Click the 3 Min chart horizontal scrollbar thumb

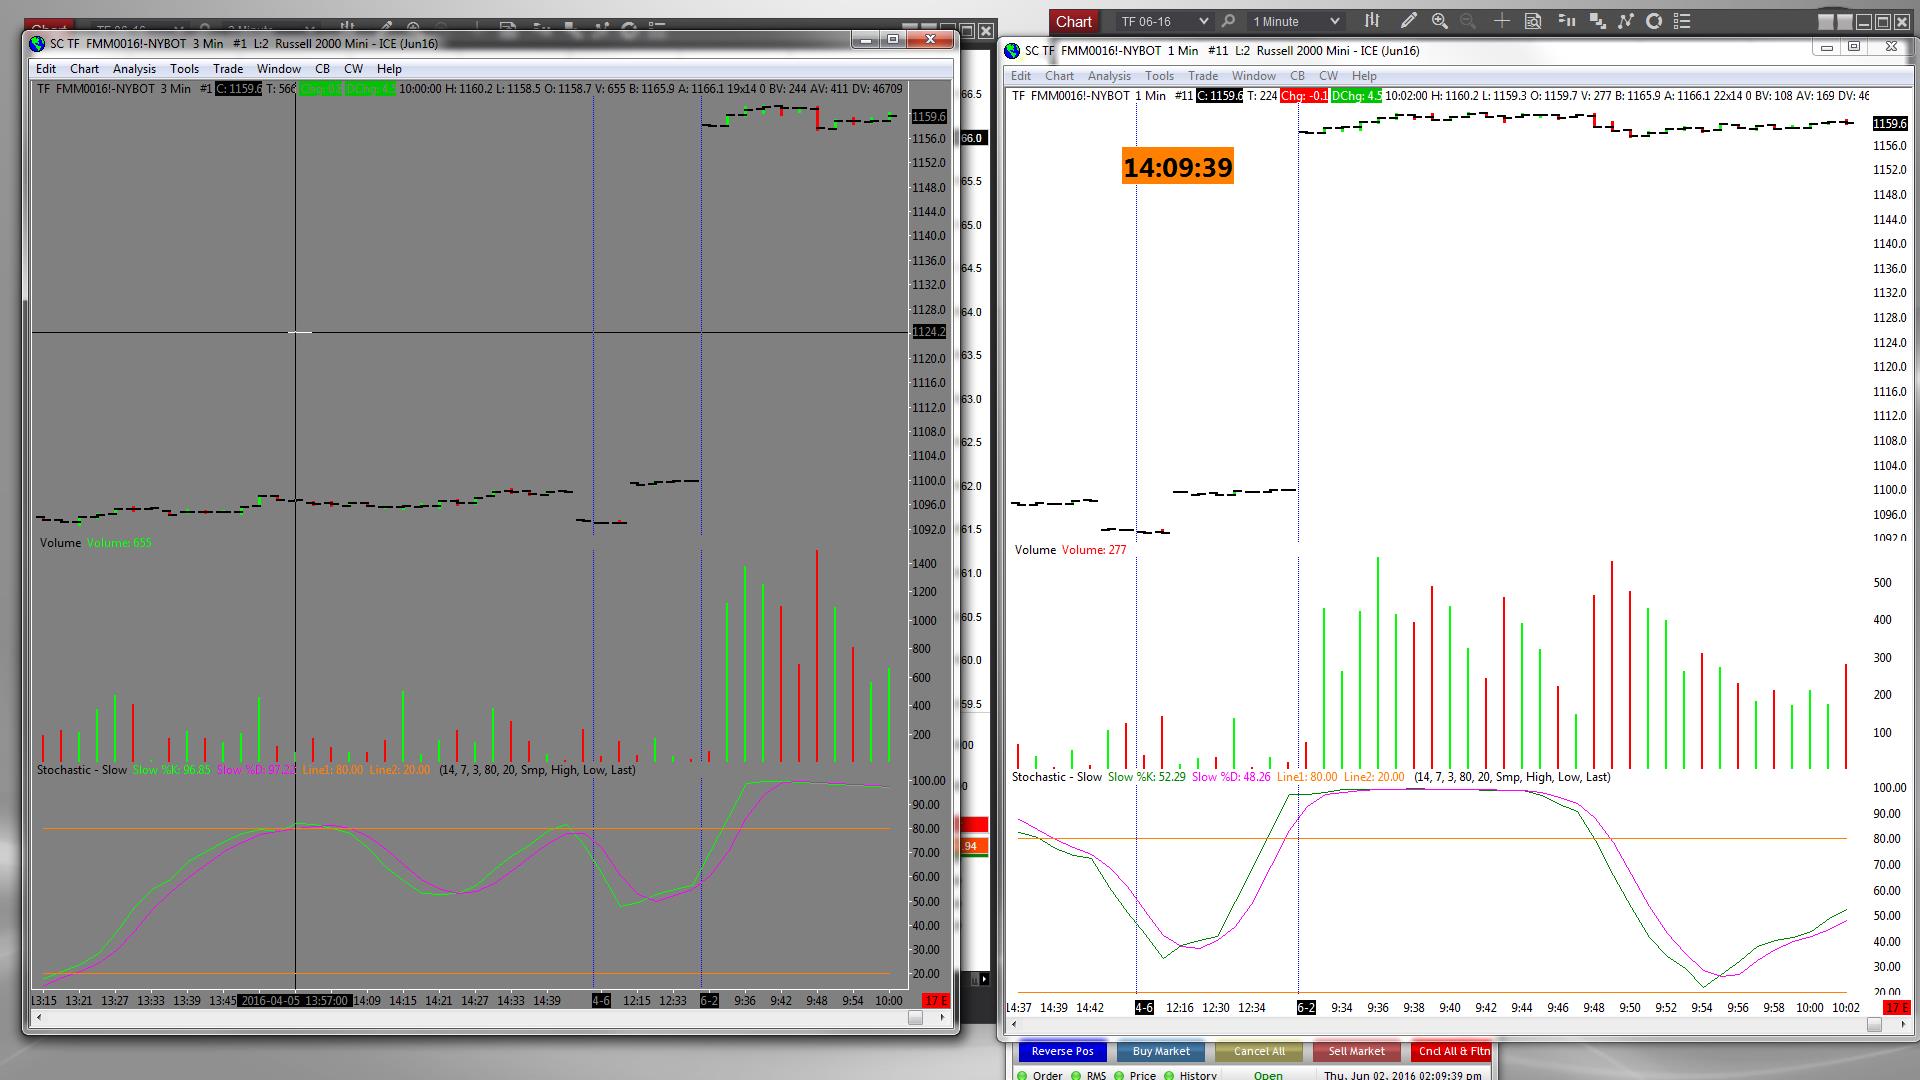click(x=915, y=1018)
